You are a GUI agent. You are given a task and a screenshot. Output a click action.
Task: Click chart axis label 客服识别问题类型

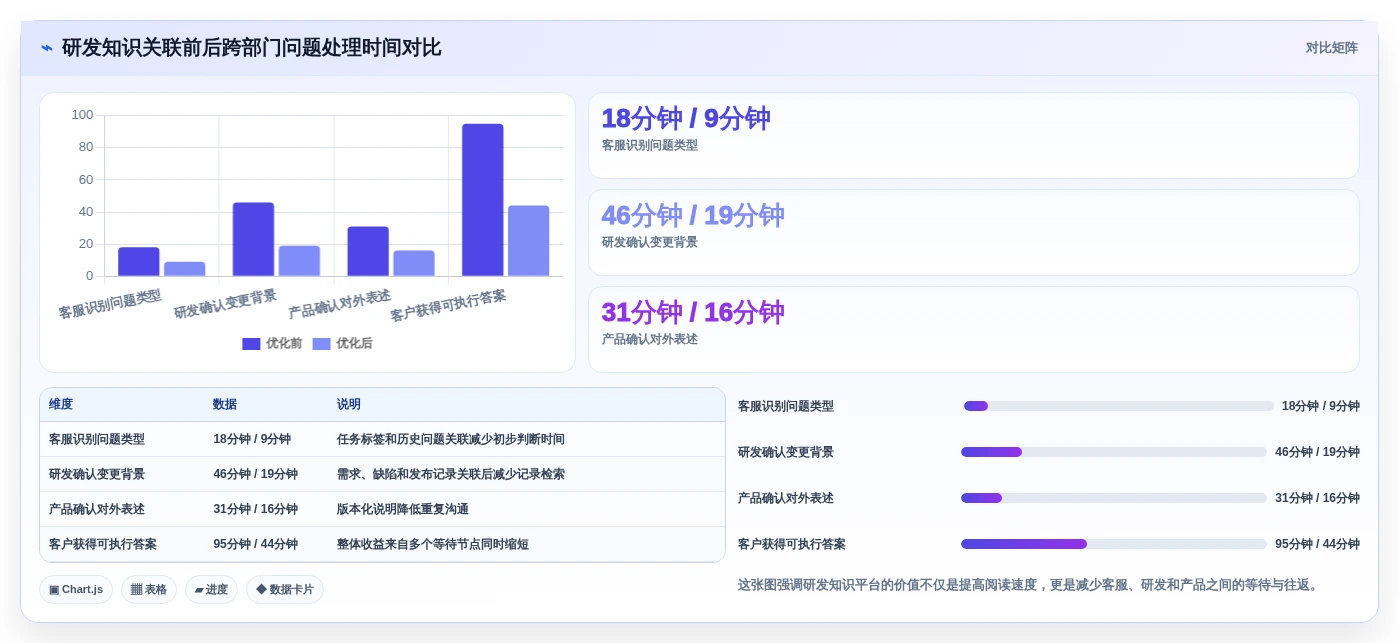[x=110, y=304]
